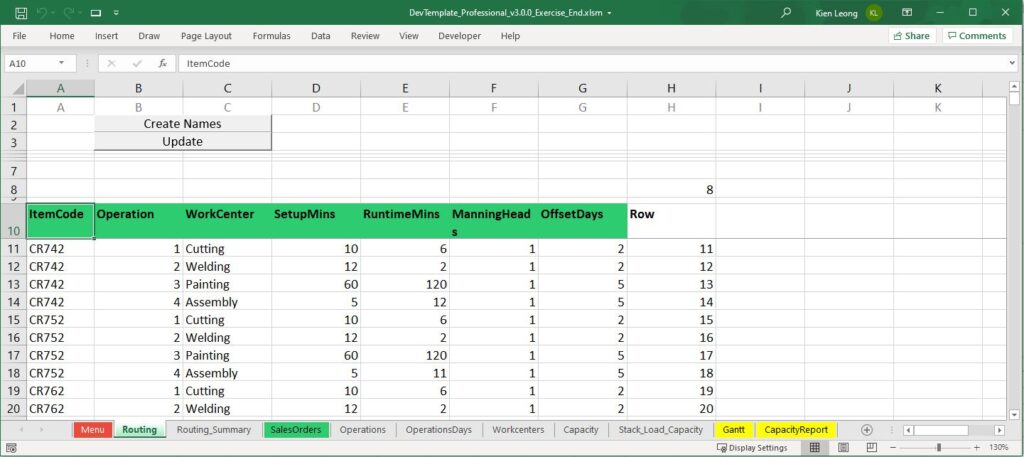Click the 130% zoom level
The image size is (1024, 457).
[x=999, y=448]
